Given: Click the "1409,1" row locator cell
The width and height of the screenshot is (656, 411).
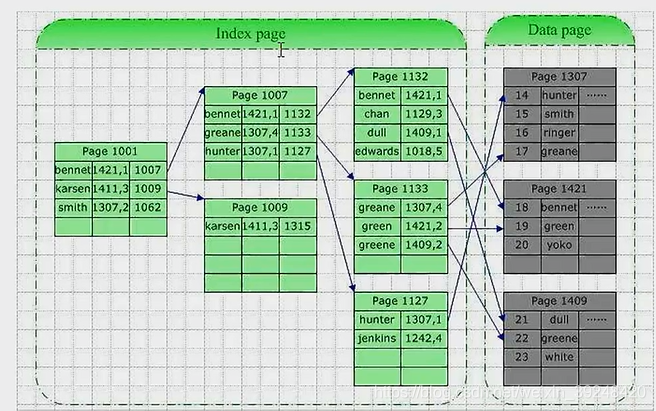Looking at the screenshot, I should 424,133.
